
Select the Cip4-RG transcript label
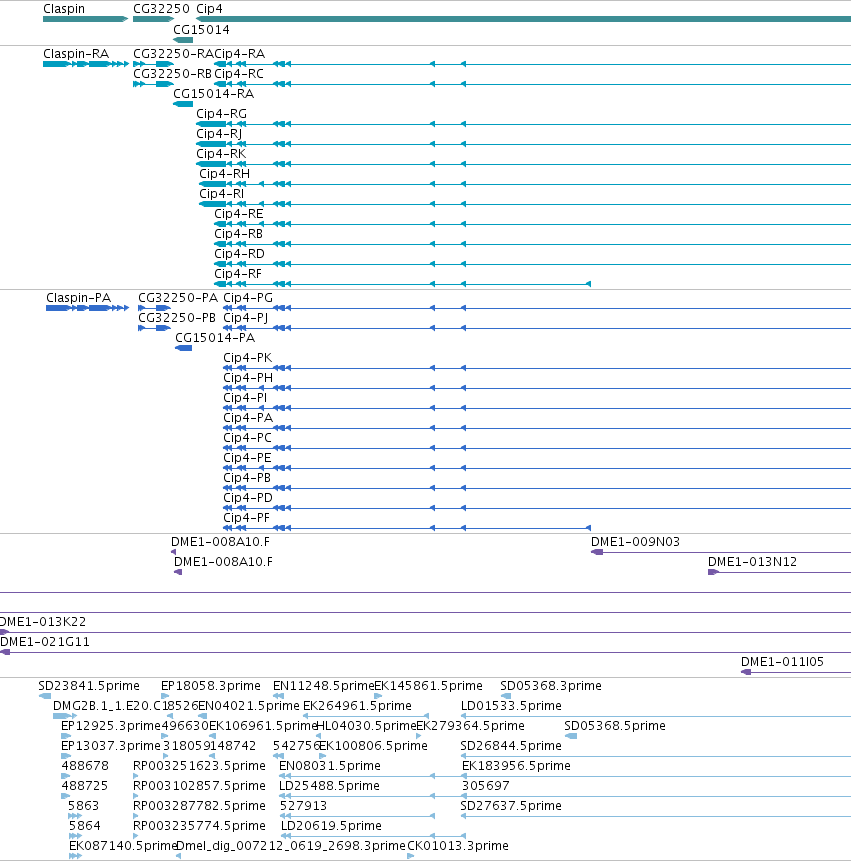[221, 114]
